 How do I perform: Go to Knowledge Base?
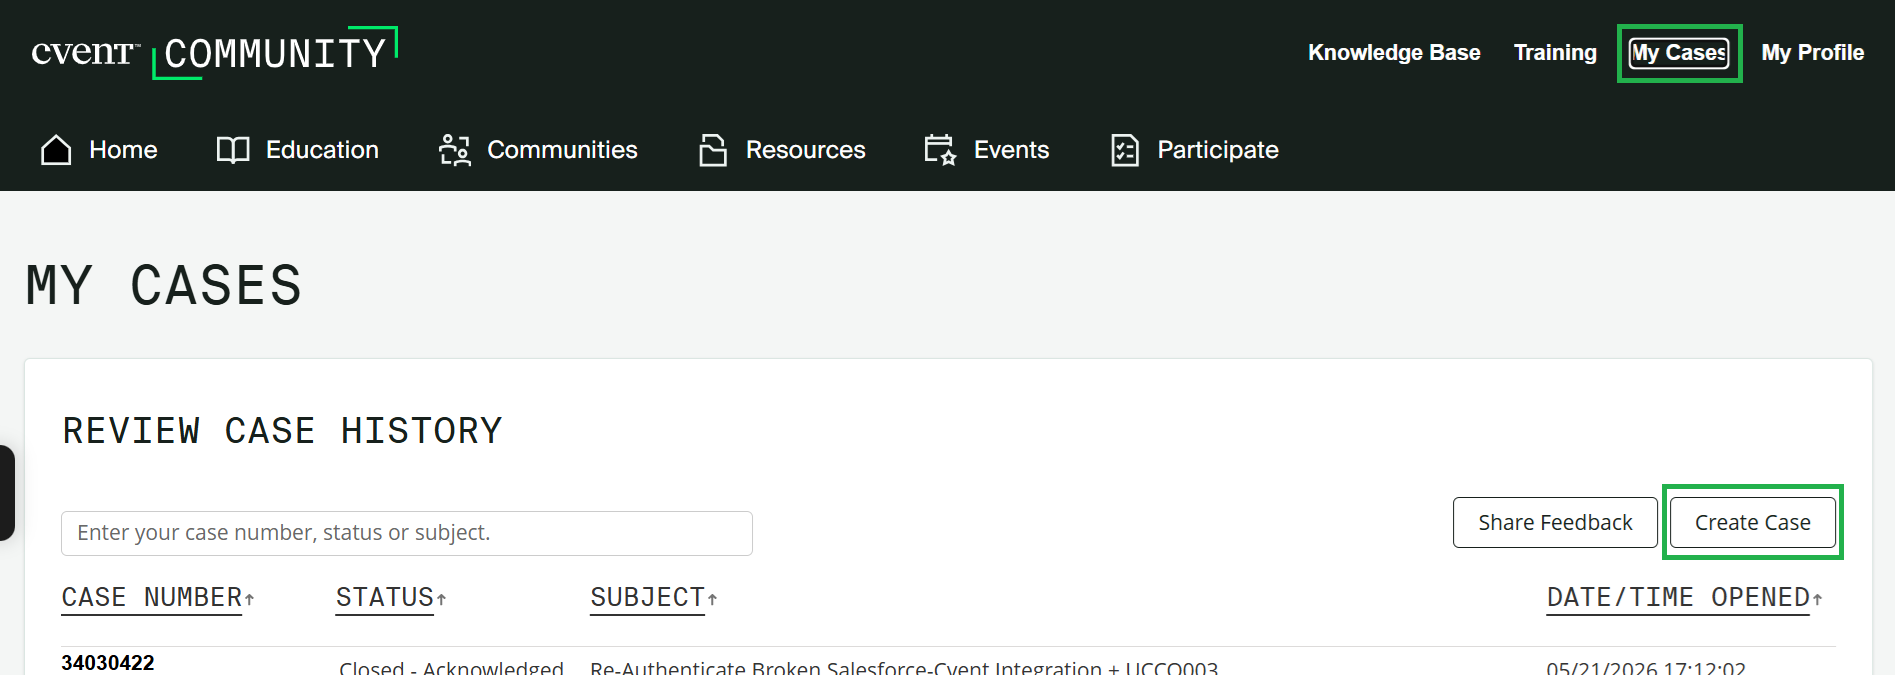click(1394, 53)
